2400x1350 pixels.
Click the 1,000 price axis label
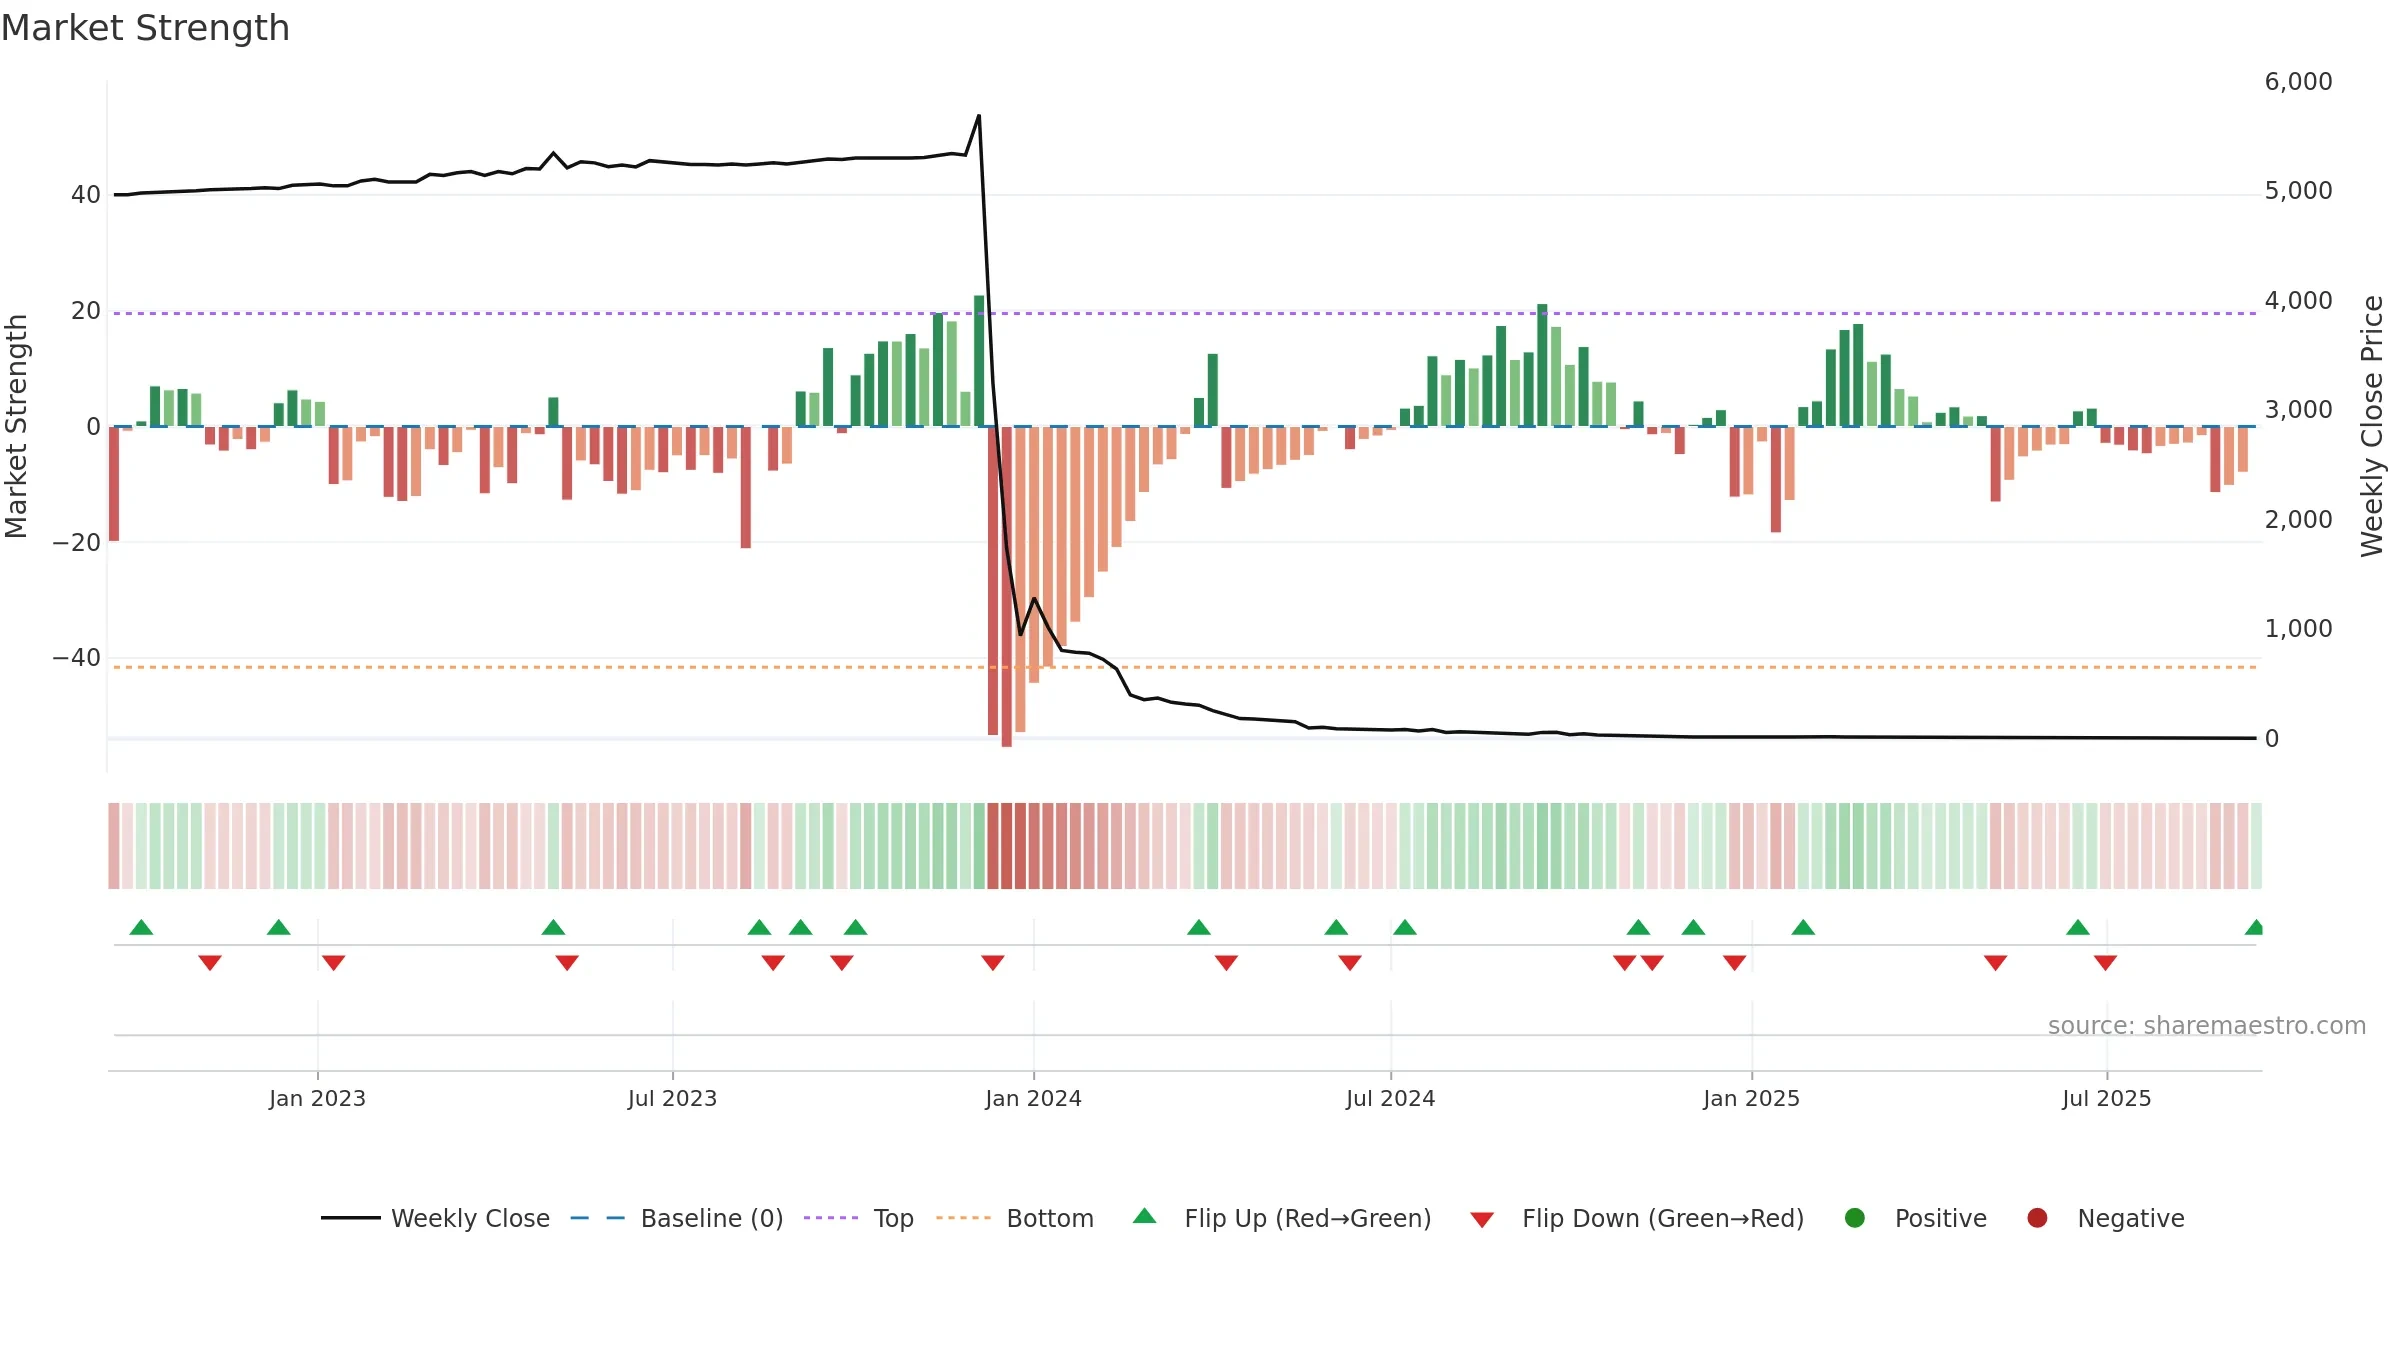[2298, 629]
